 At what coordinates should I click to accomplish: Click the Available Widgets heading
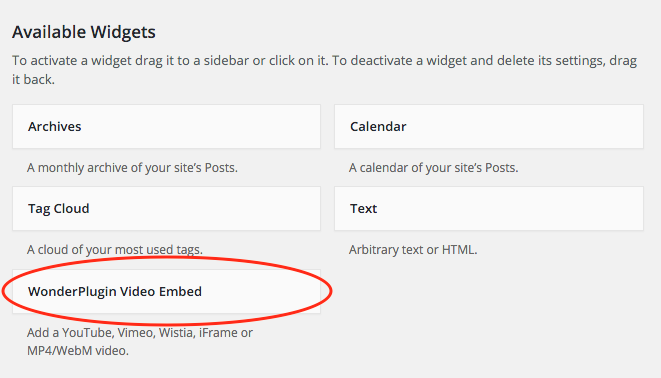pos(84,32)
